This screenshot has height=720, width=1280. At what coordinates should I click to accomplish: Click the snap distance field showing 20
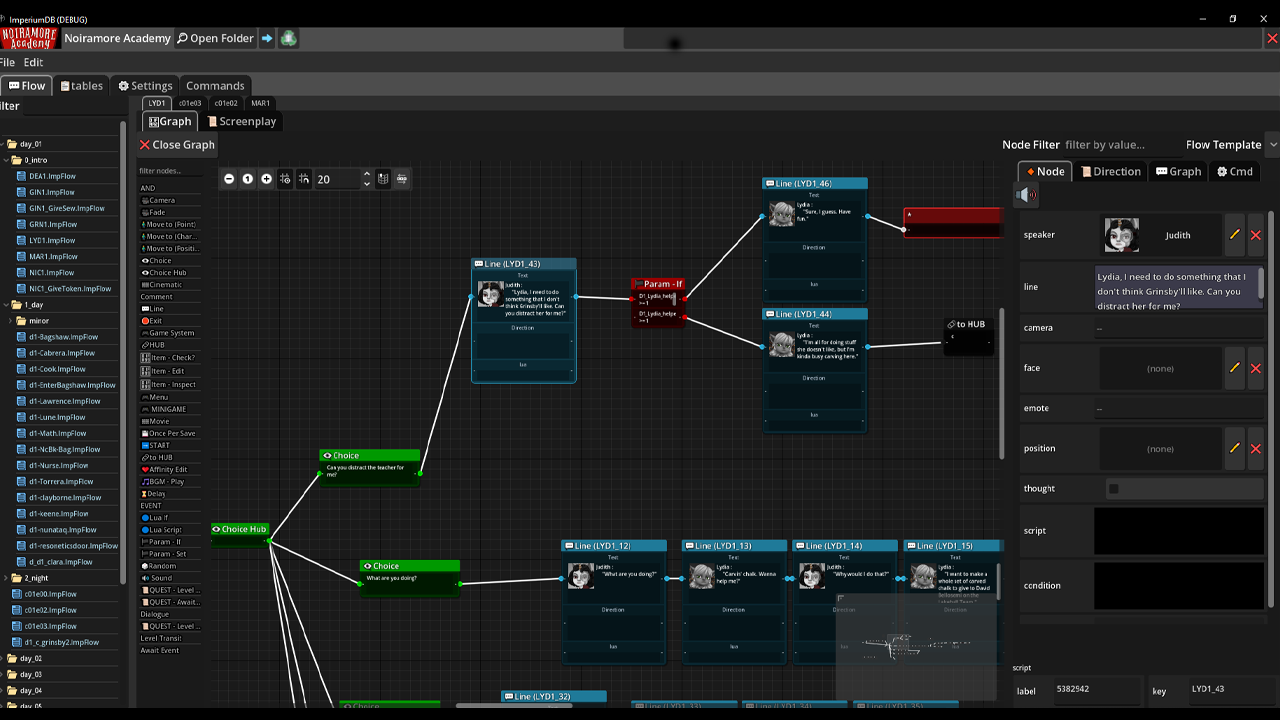coord(338,179)
